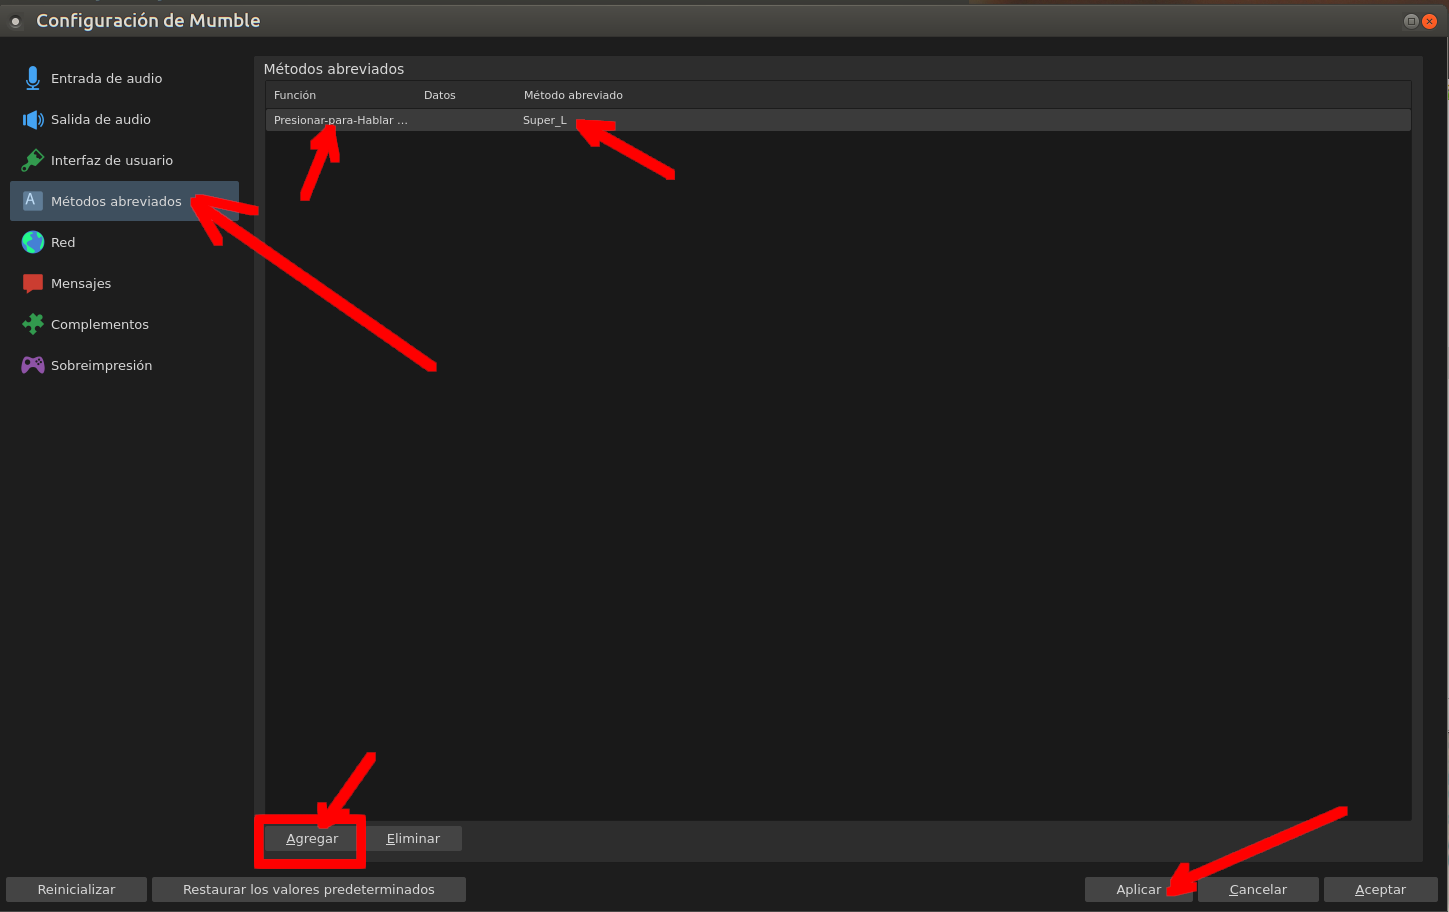The width and height of the screenshot is (1449, 912).
Task: Sort by the Función column header
Action: pyautogui.click(x=295, y=95)
